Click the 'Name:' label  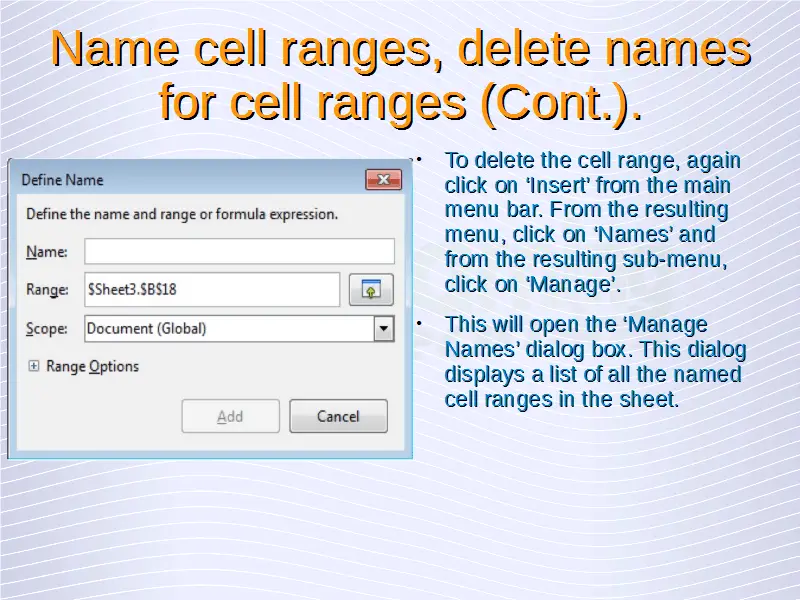(x=46, y=251)
